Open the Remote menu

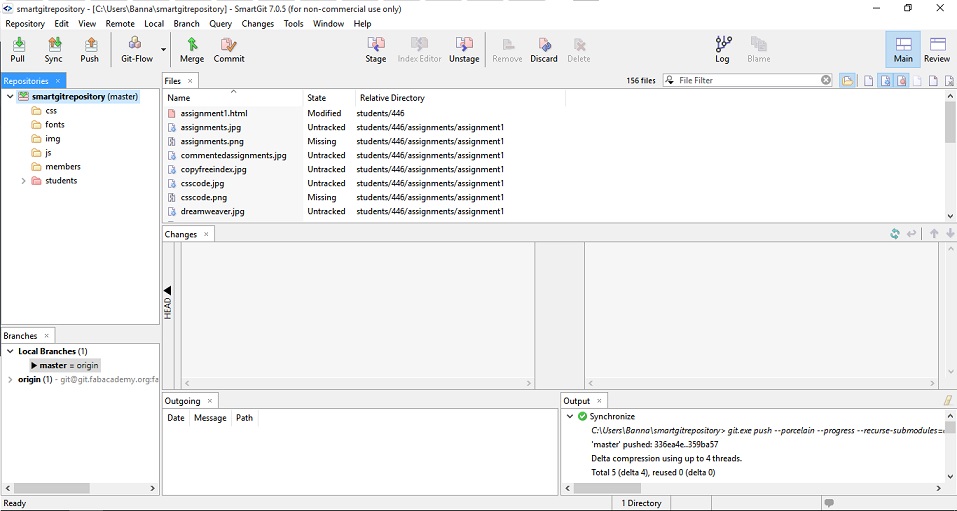[x=120, y=24]
